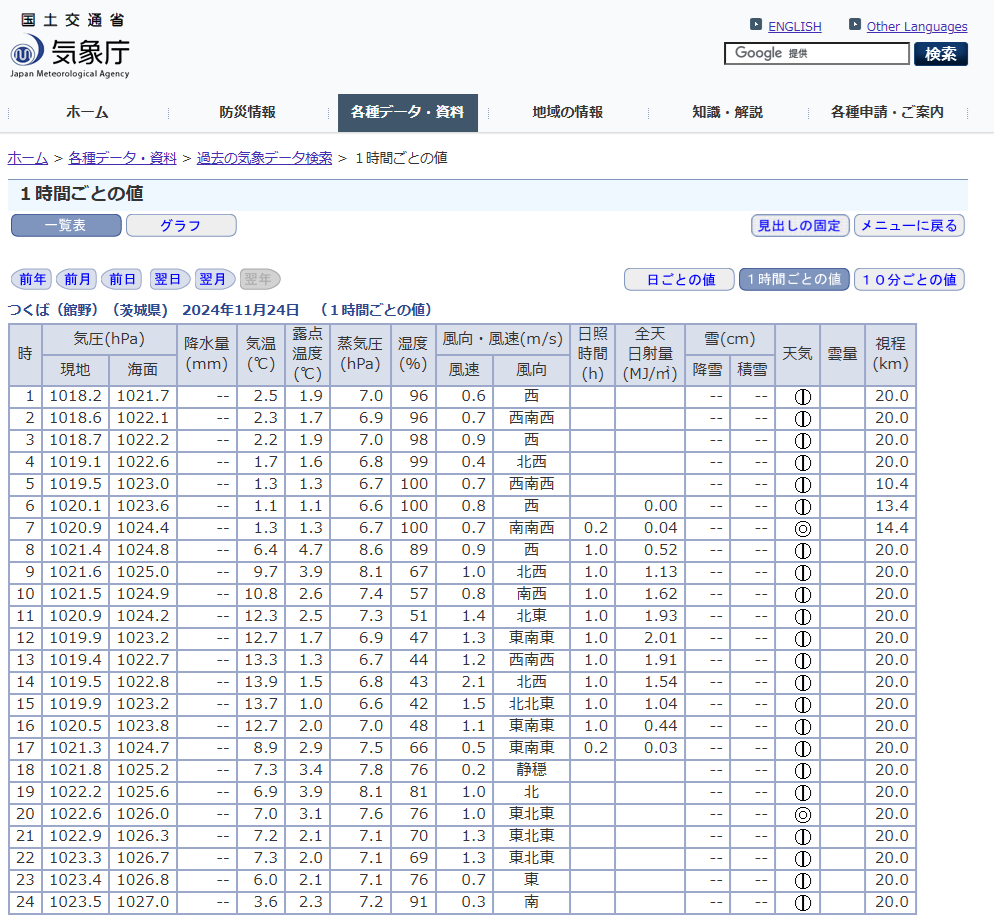Image resolution: width=994 pixels, height=922 pixels.
Task: Select the 1時間ごとの値 view button
Action: [x=794, y=279]
